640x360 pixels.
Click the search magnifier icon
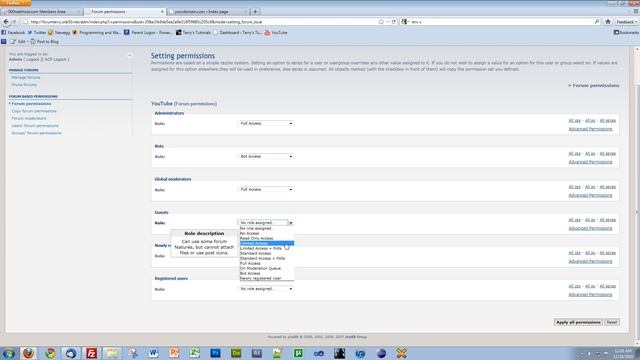point(597,22)
